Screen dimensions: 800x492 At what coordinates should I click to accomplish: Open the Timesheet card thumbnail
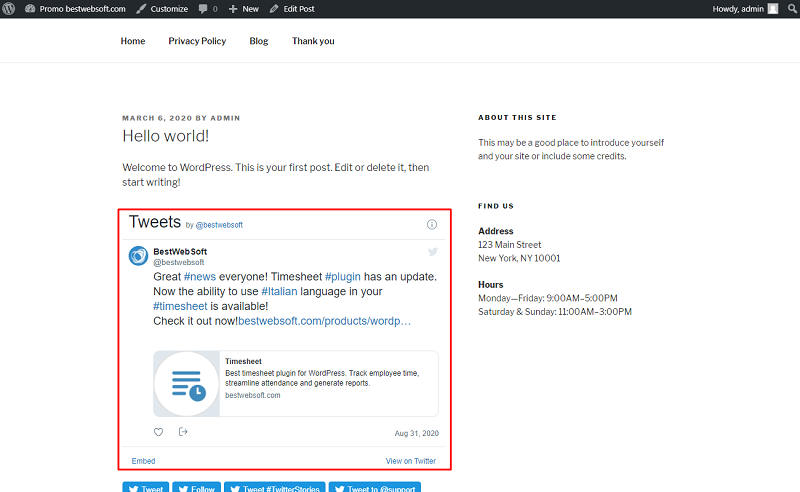click(187, 383)
